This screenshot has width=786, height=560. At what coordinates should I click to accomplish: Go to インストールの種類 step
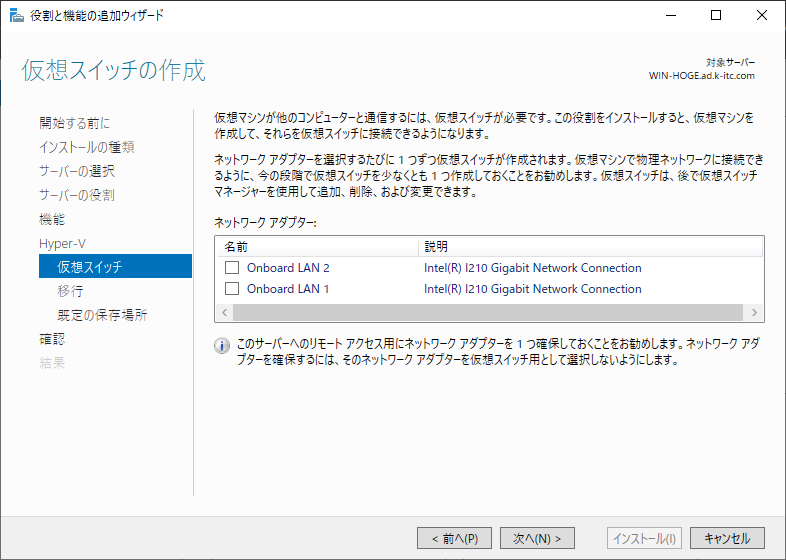pyautogui.click(x=87, y=147)
